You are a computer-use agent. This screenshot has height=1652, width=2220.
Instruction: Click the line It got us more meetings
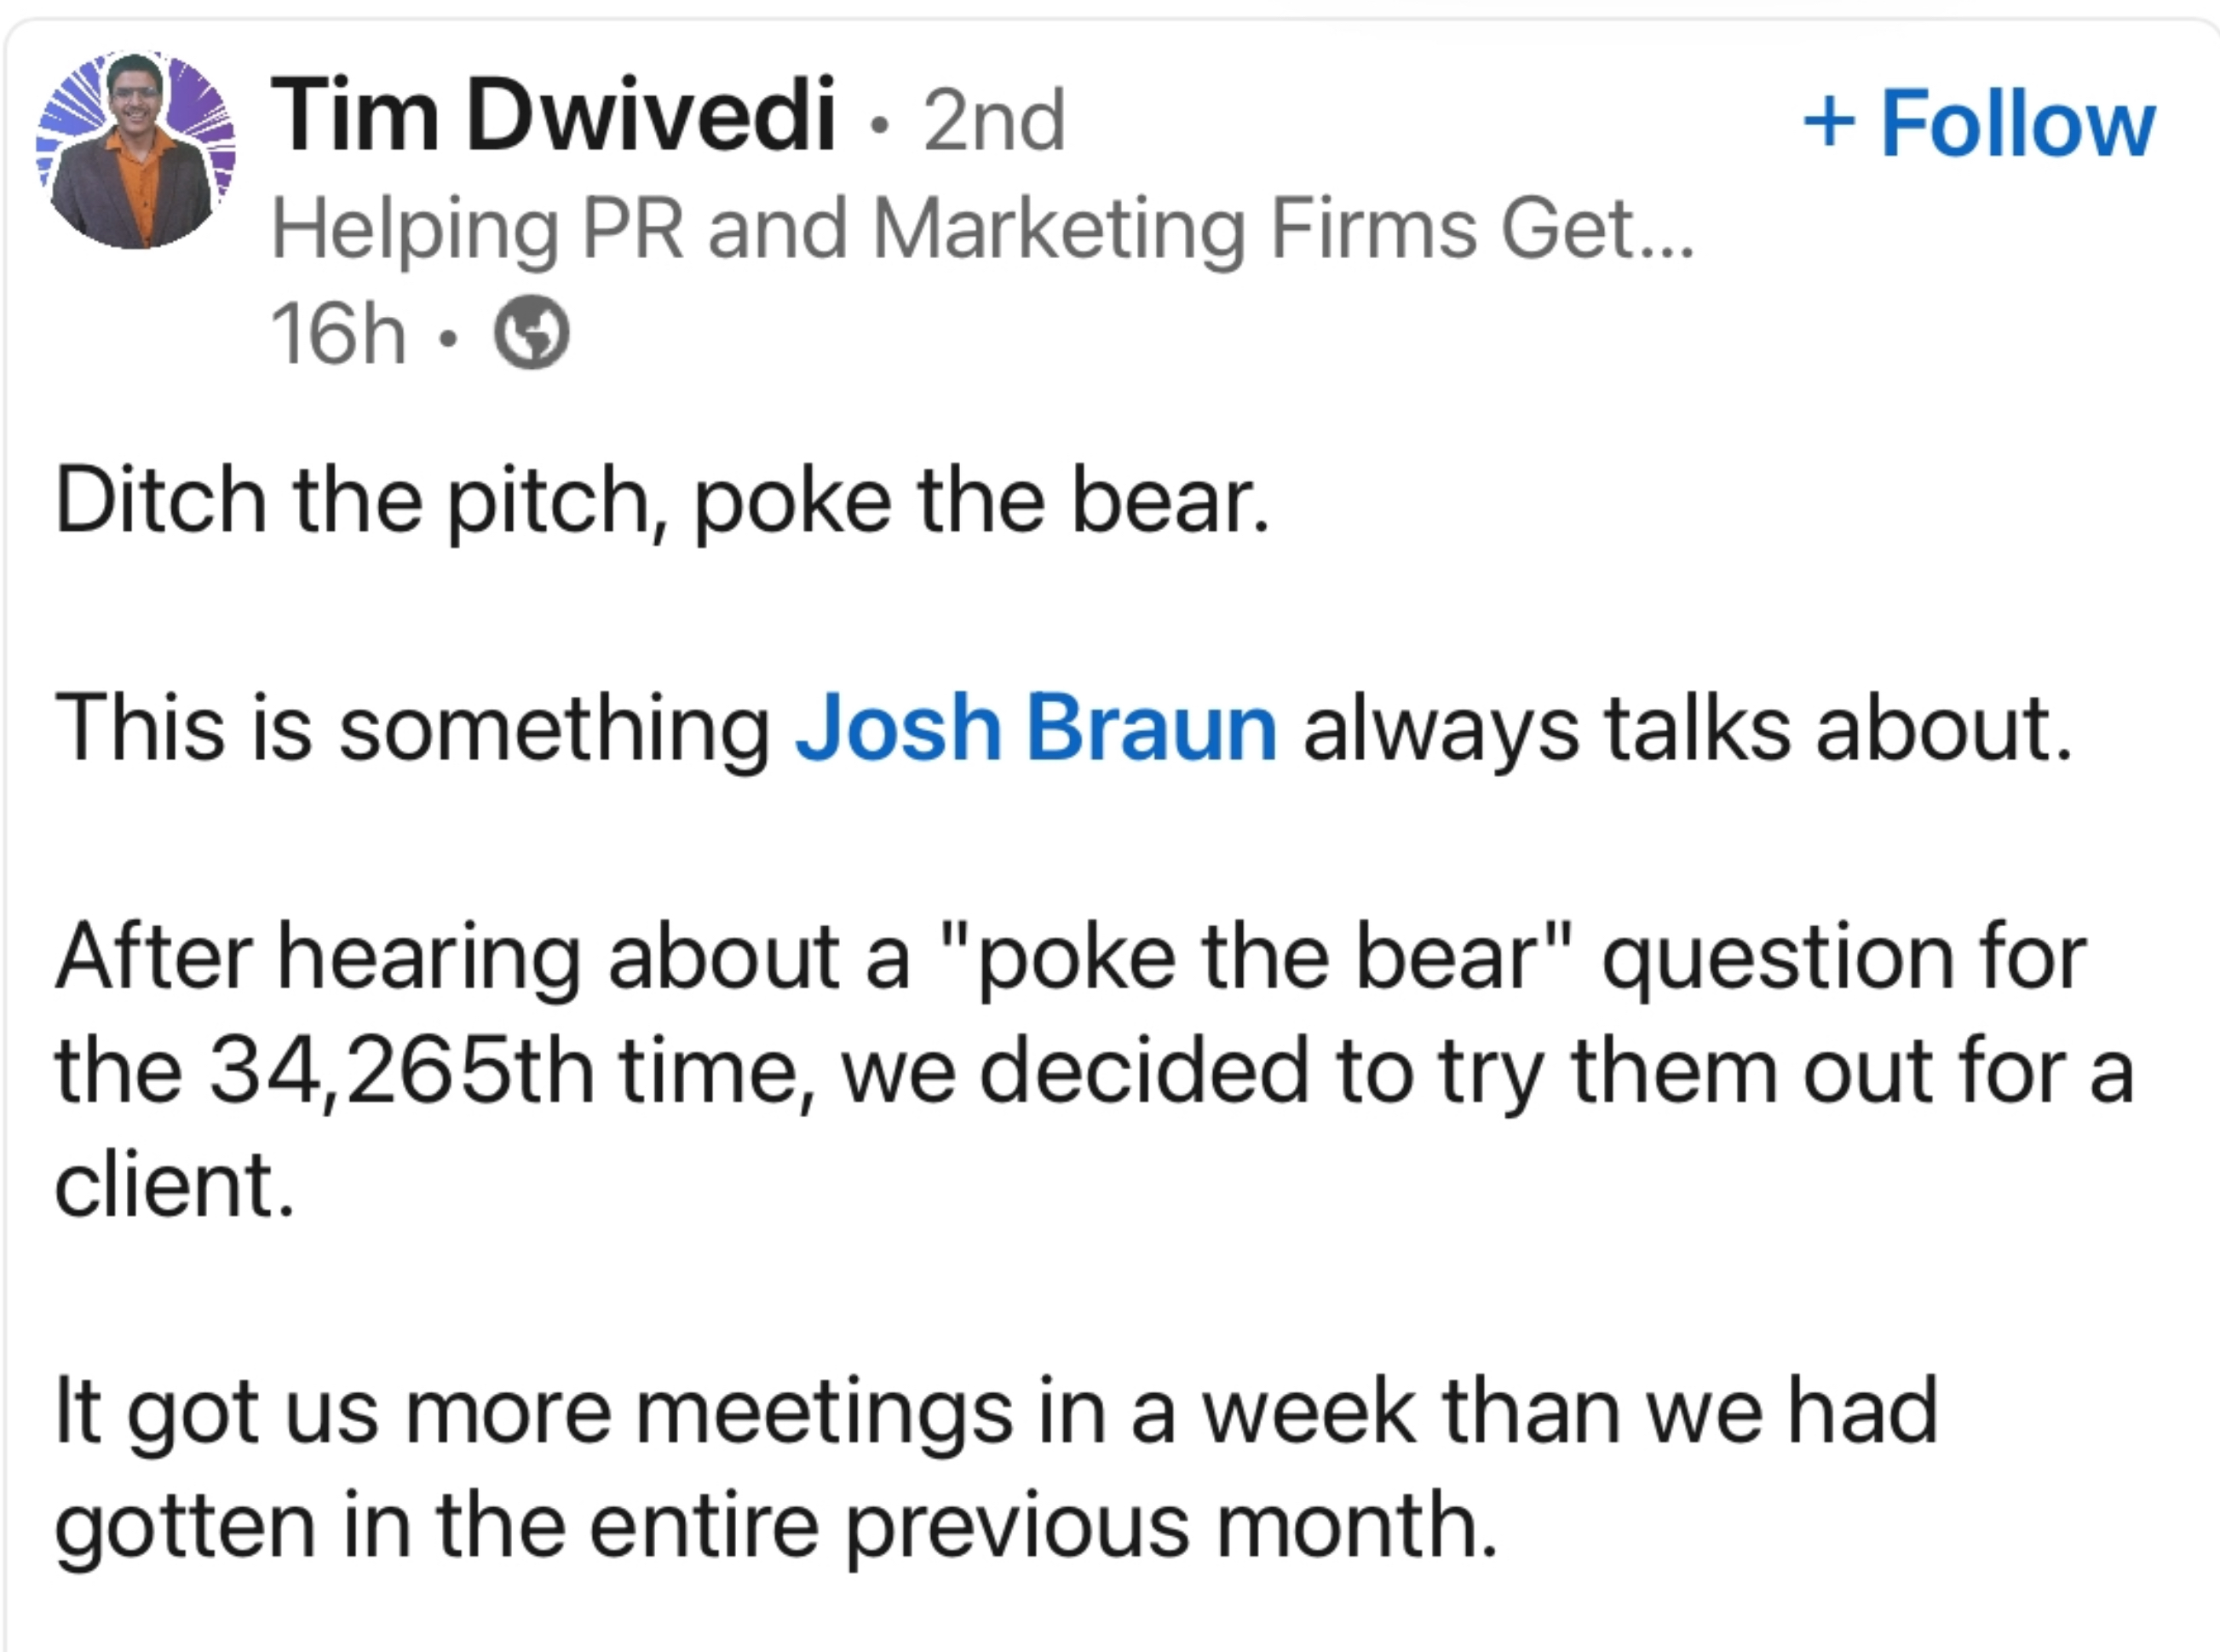(996, 1412)
